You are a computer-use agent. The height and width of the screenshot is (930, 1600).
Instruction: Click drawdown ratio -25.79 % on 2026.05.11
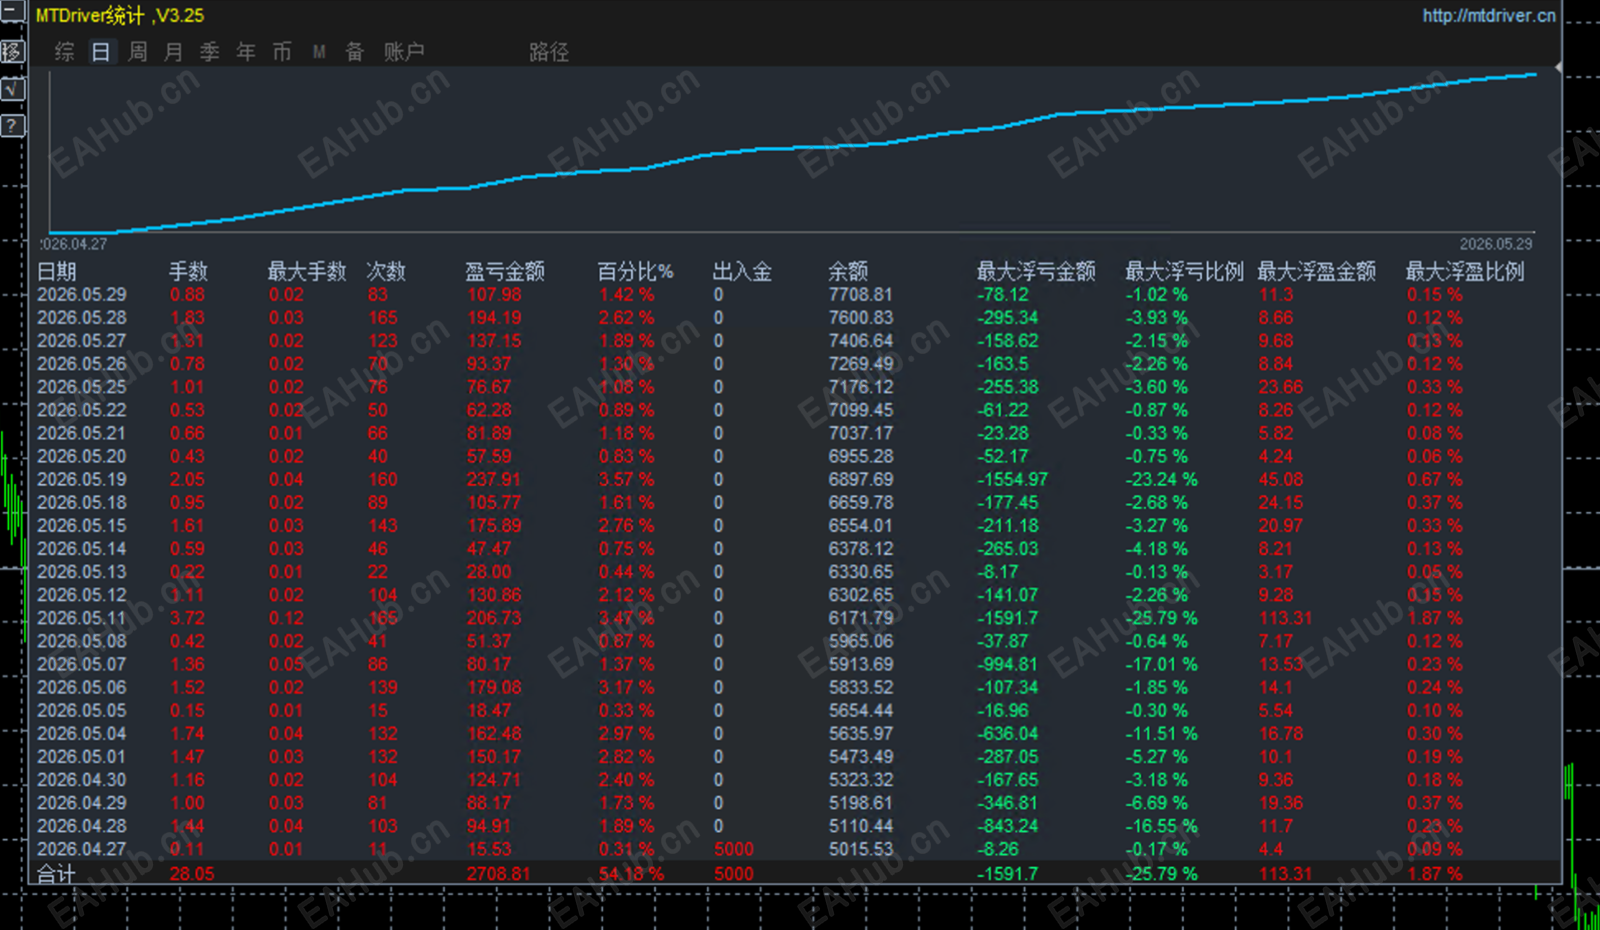pos(1161,618)
